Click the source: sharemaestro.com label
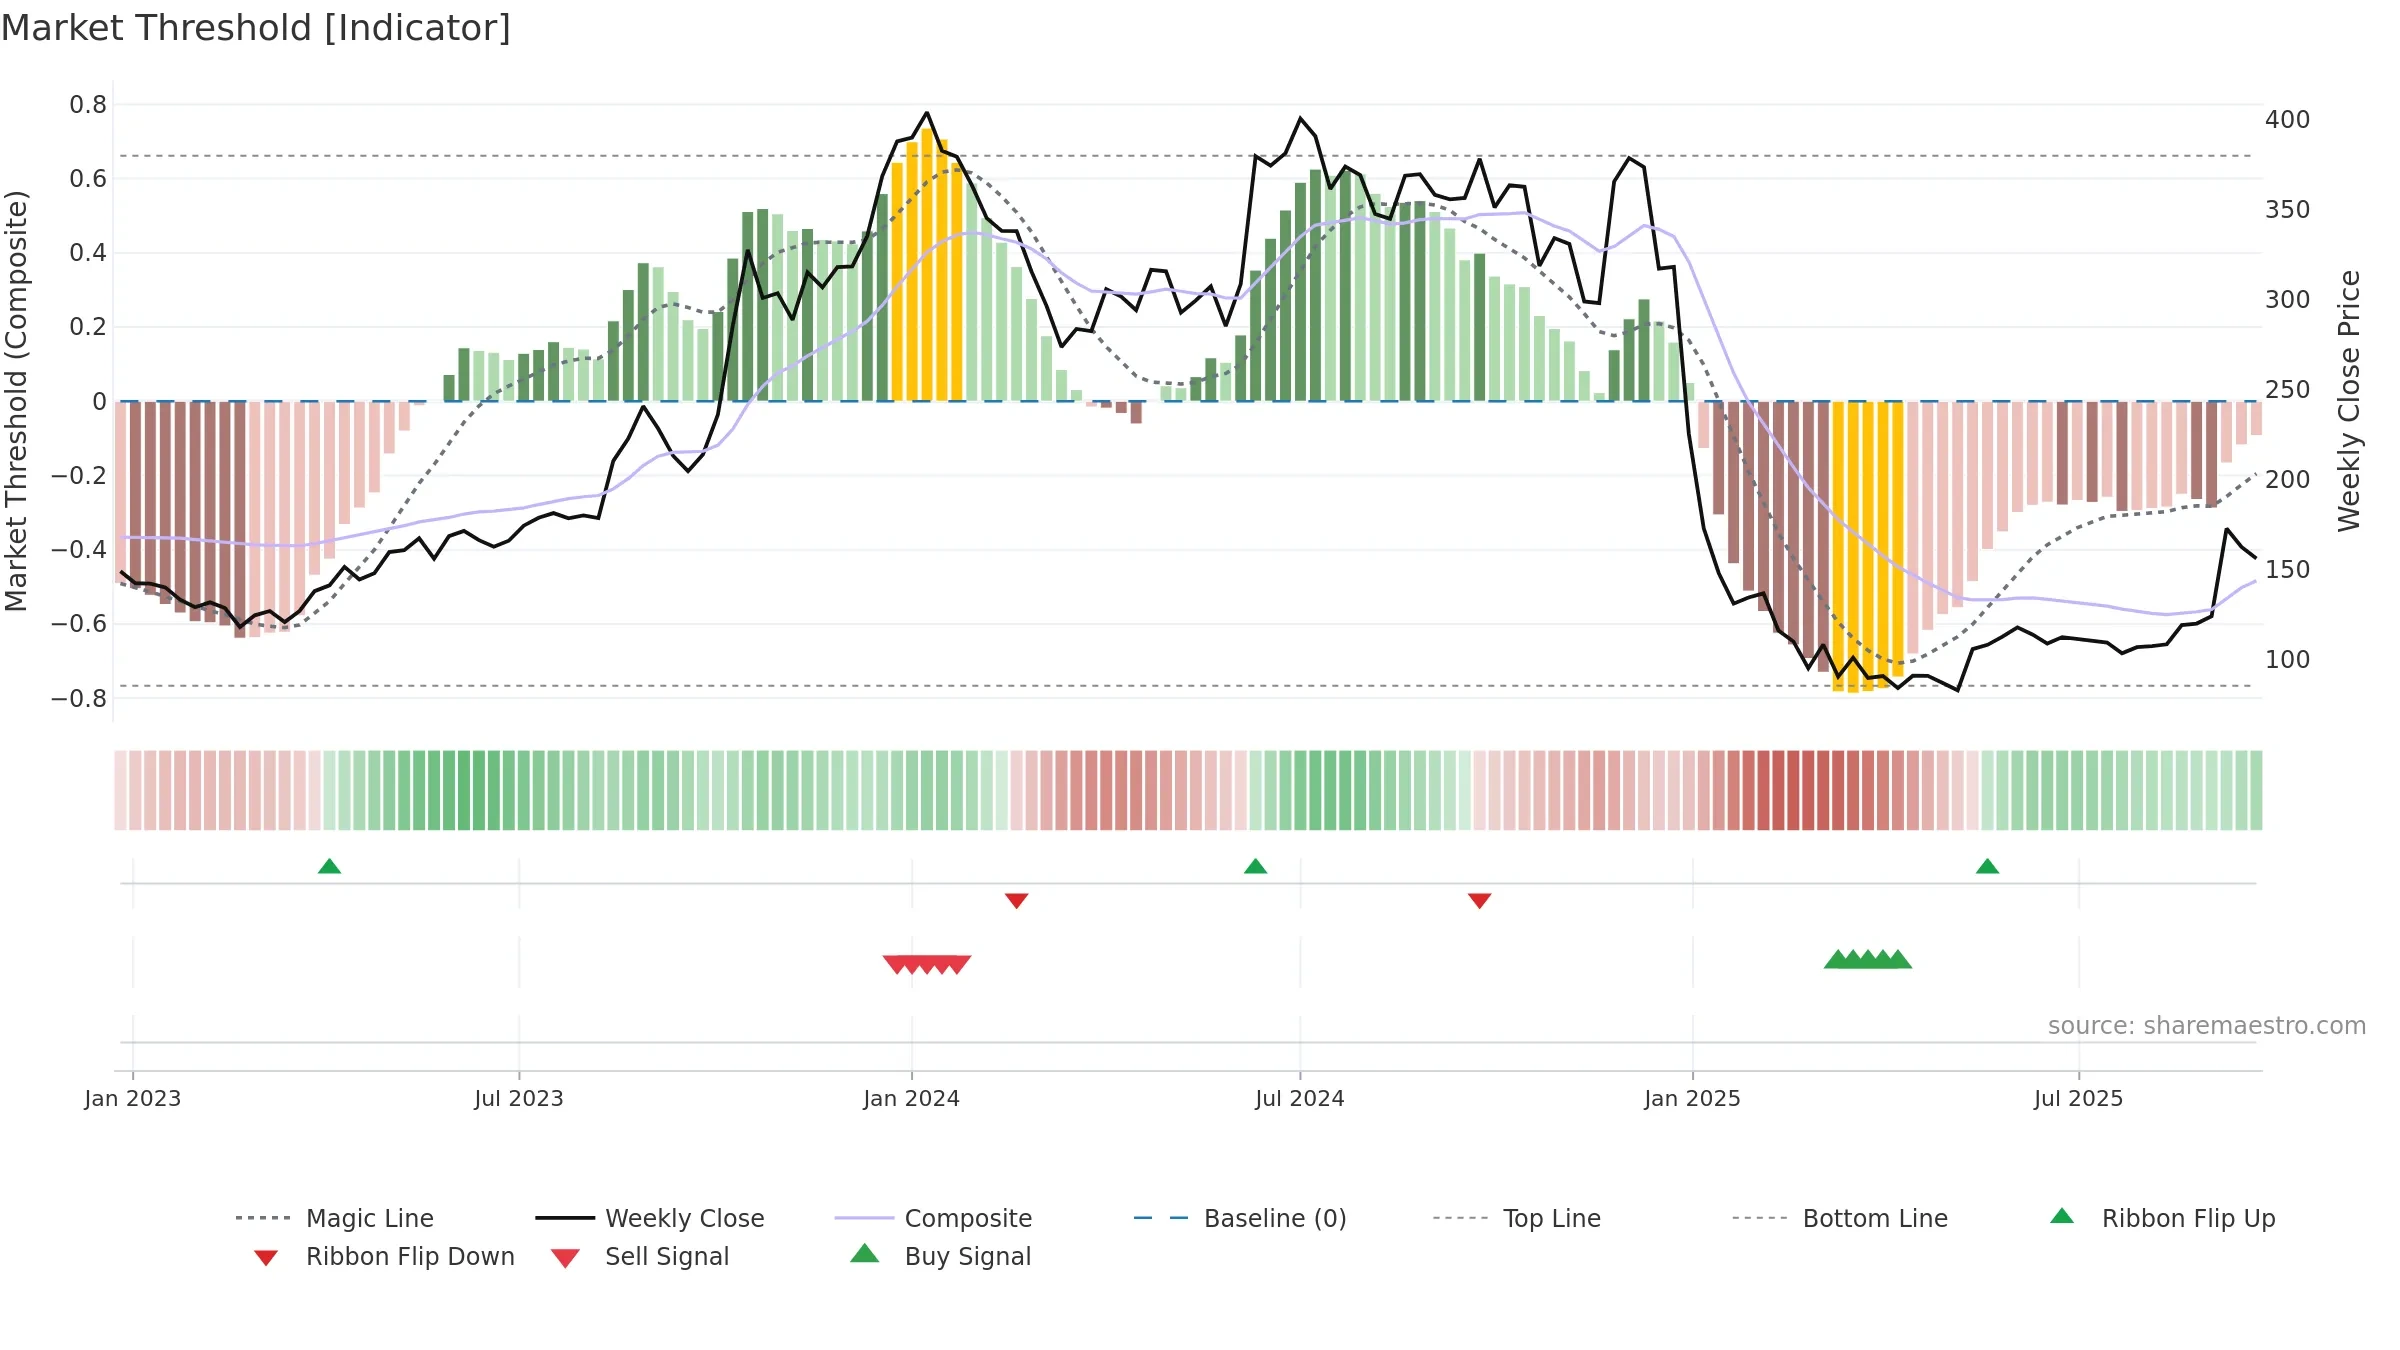 2206,1026
